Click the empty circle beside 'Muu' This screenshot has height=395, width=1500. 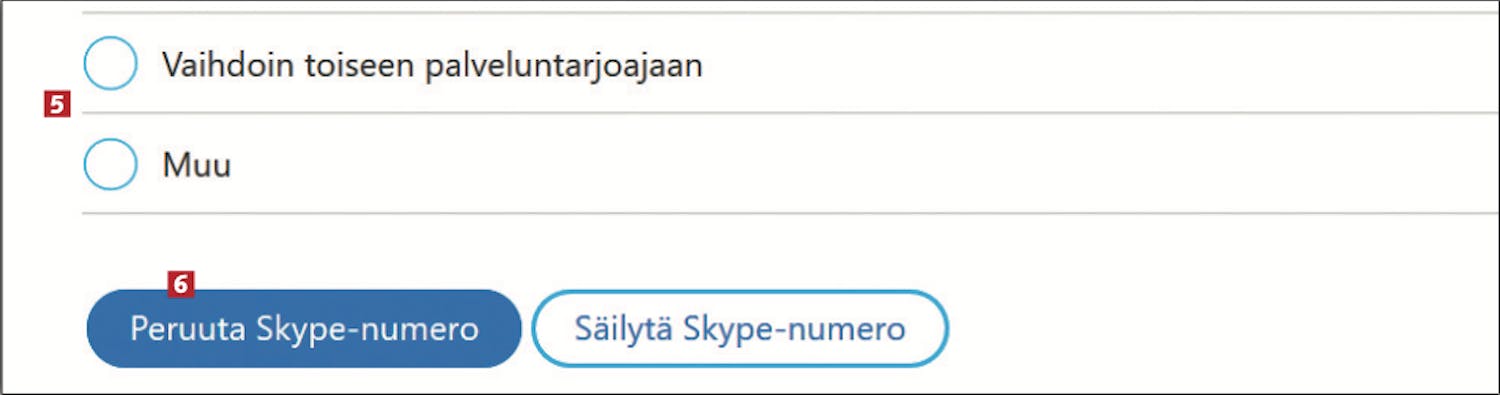[110, 163]
